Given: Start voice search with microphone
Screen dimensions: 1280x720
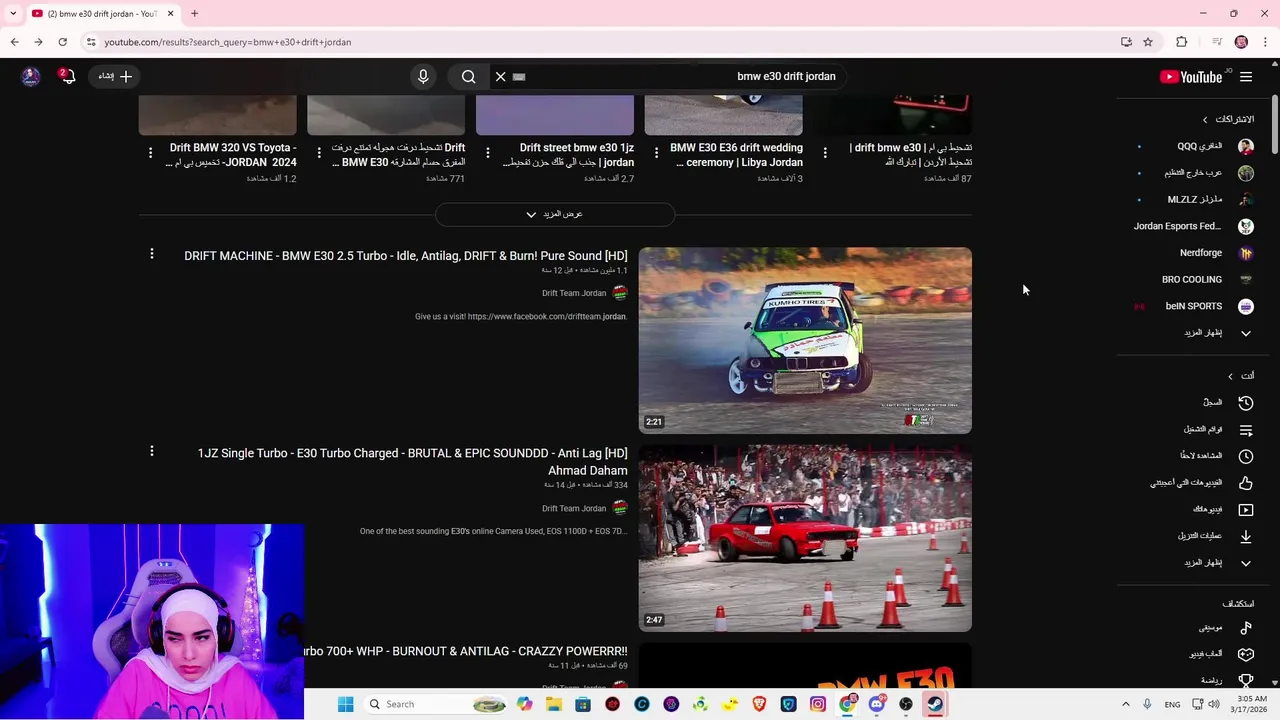Looking at the screenshot, I should (423, 76).
